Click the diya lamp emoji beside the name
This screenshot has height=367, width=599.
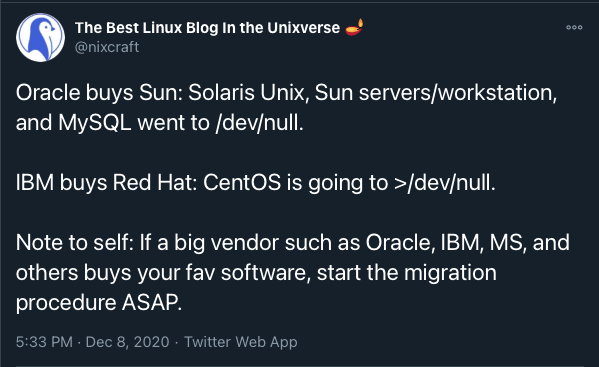pyautogui.click(x=354, y=27)
